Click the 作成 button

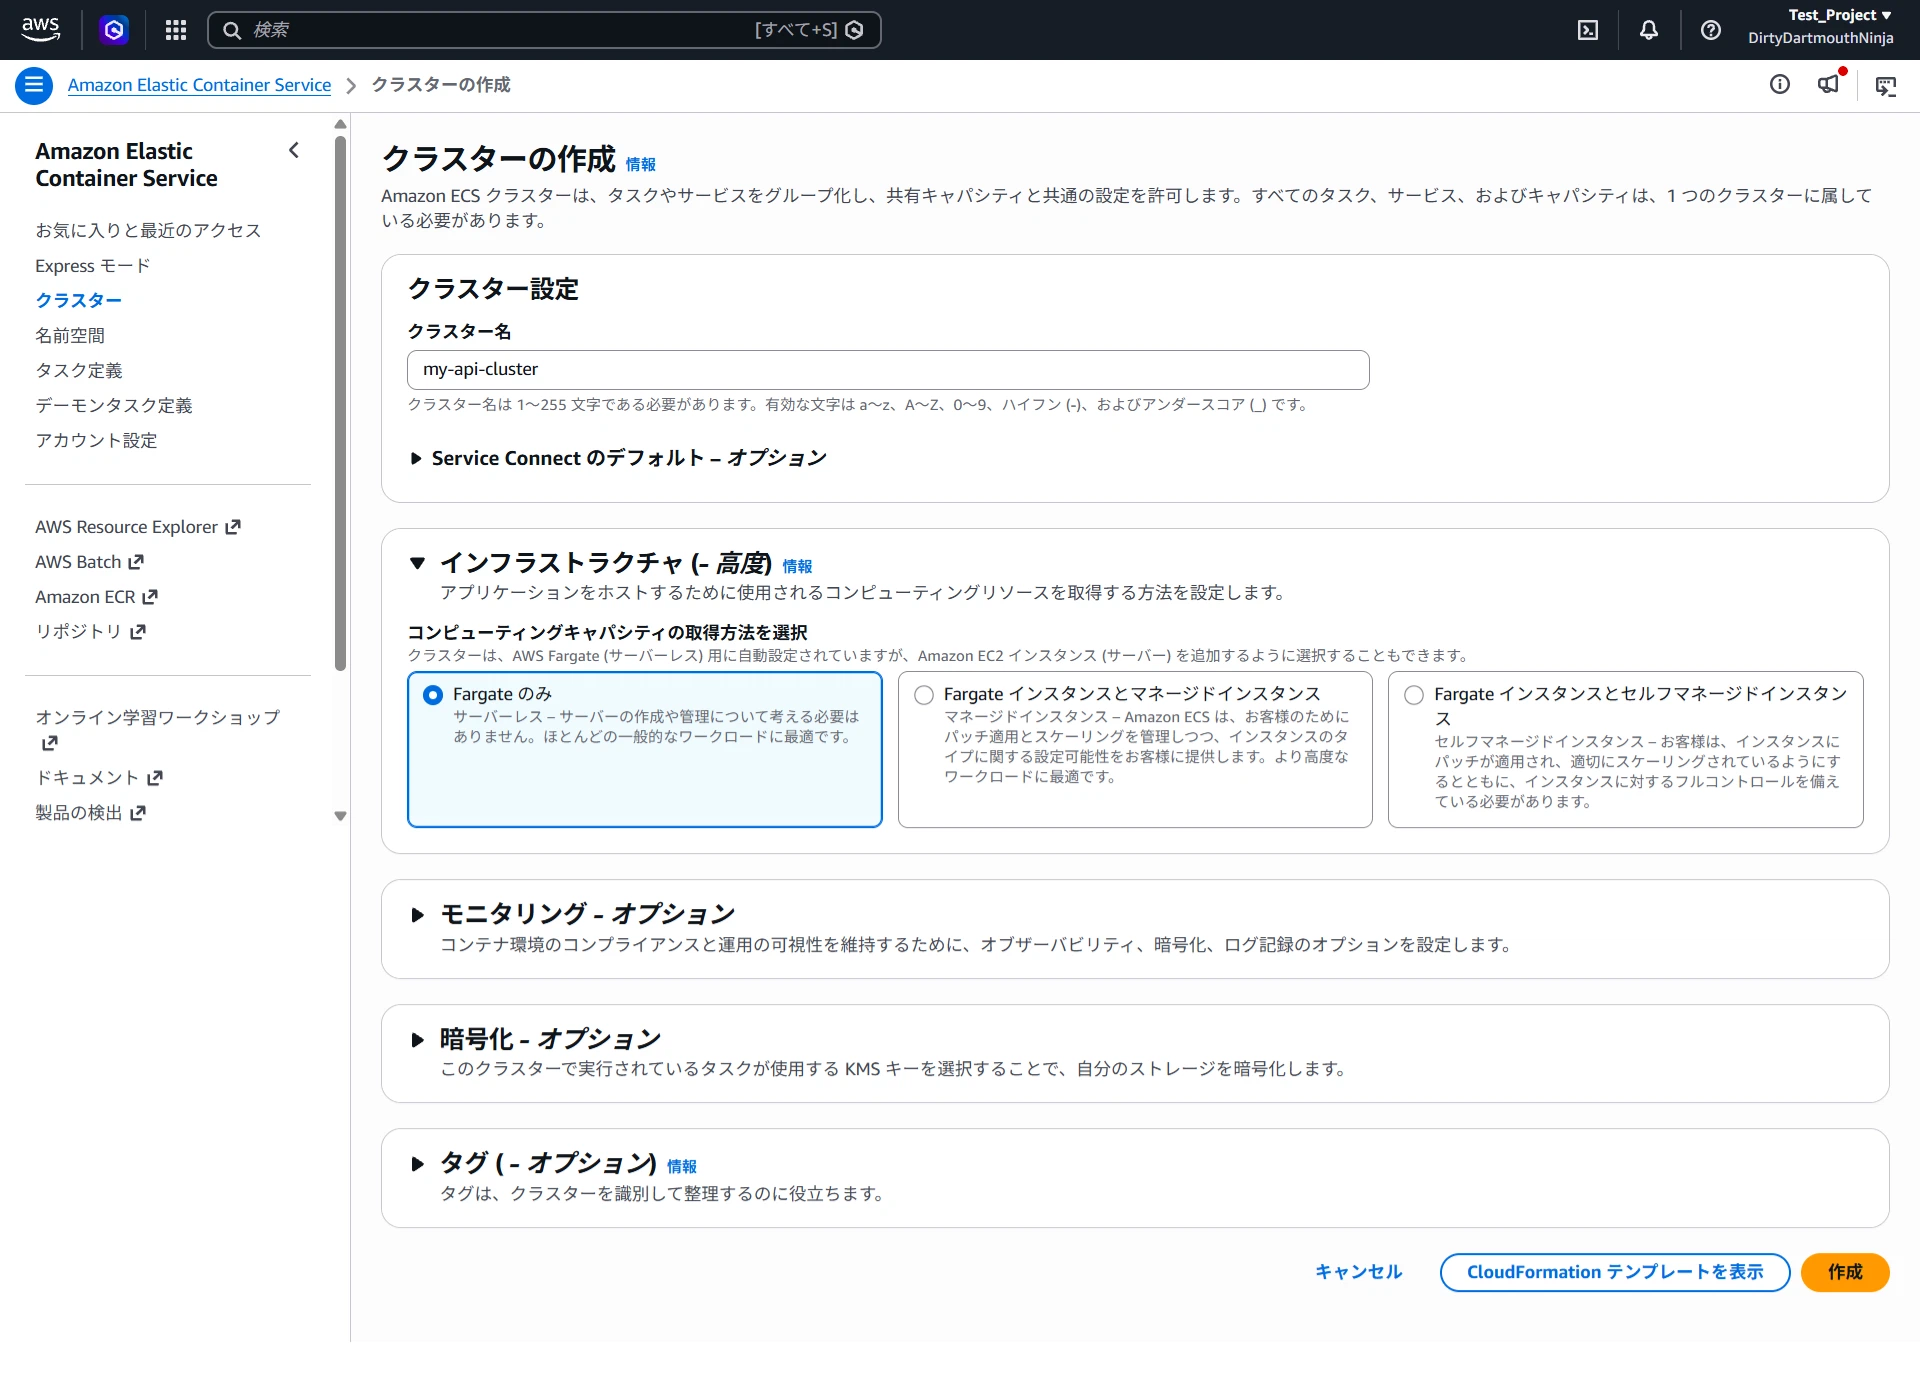tap(1845, 1272)
